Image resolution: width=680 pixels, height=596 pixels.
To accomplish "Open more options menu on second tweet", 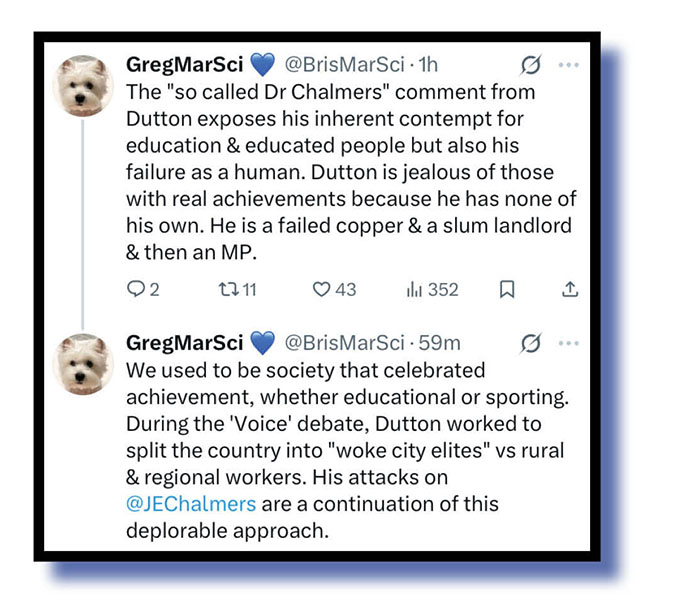I will coord(568,343).
